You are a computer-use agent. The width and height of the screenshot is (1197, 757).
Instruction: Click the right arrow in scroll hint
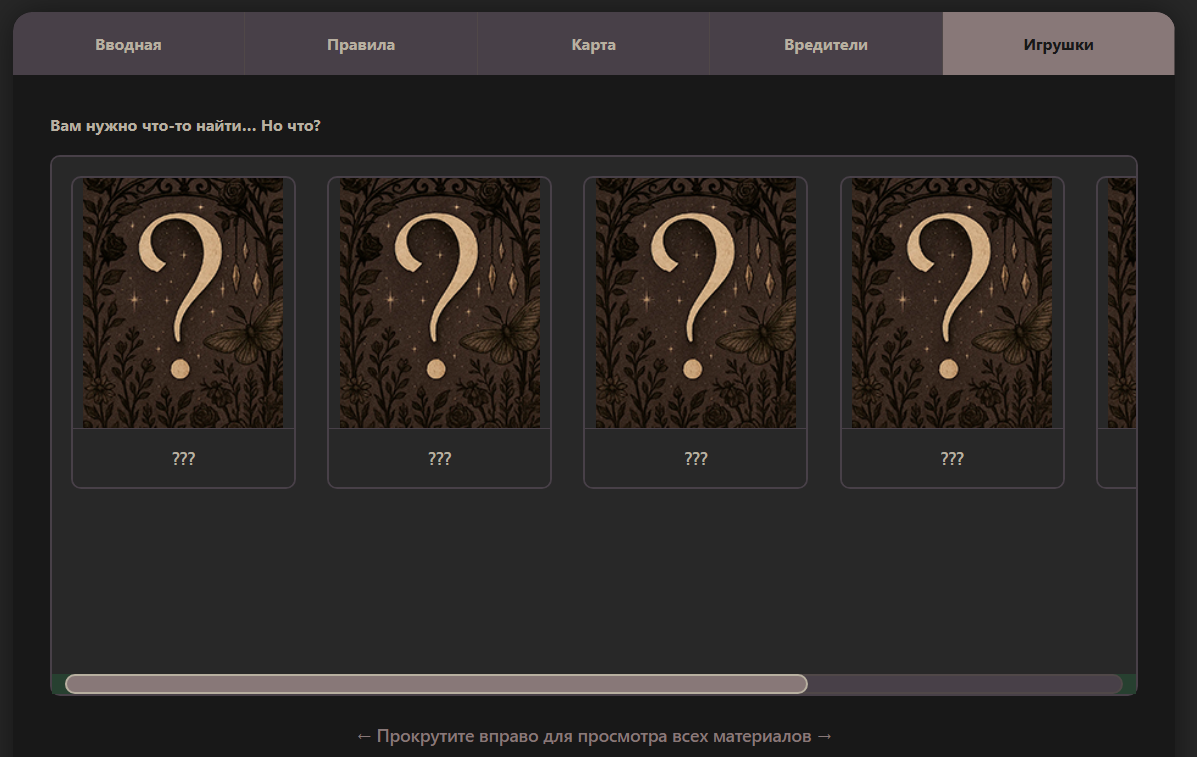(x=824, y=737)
